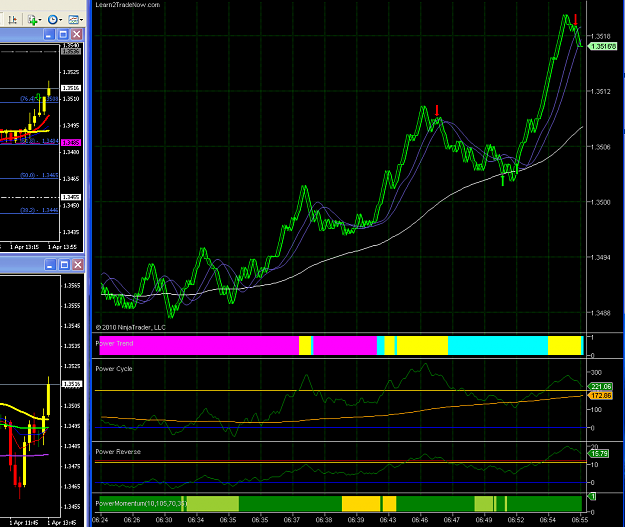
Task: Click the Power Cycle value 221.06
Action: tap(600, 386)
